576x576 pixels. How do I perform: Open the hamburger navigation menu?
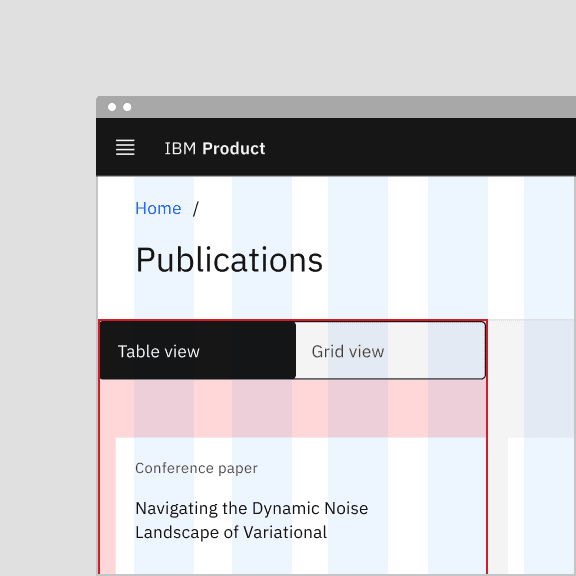125,147
